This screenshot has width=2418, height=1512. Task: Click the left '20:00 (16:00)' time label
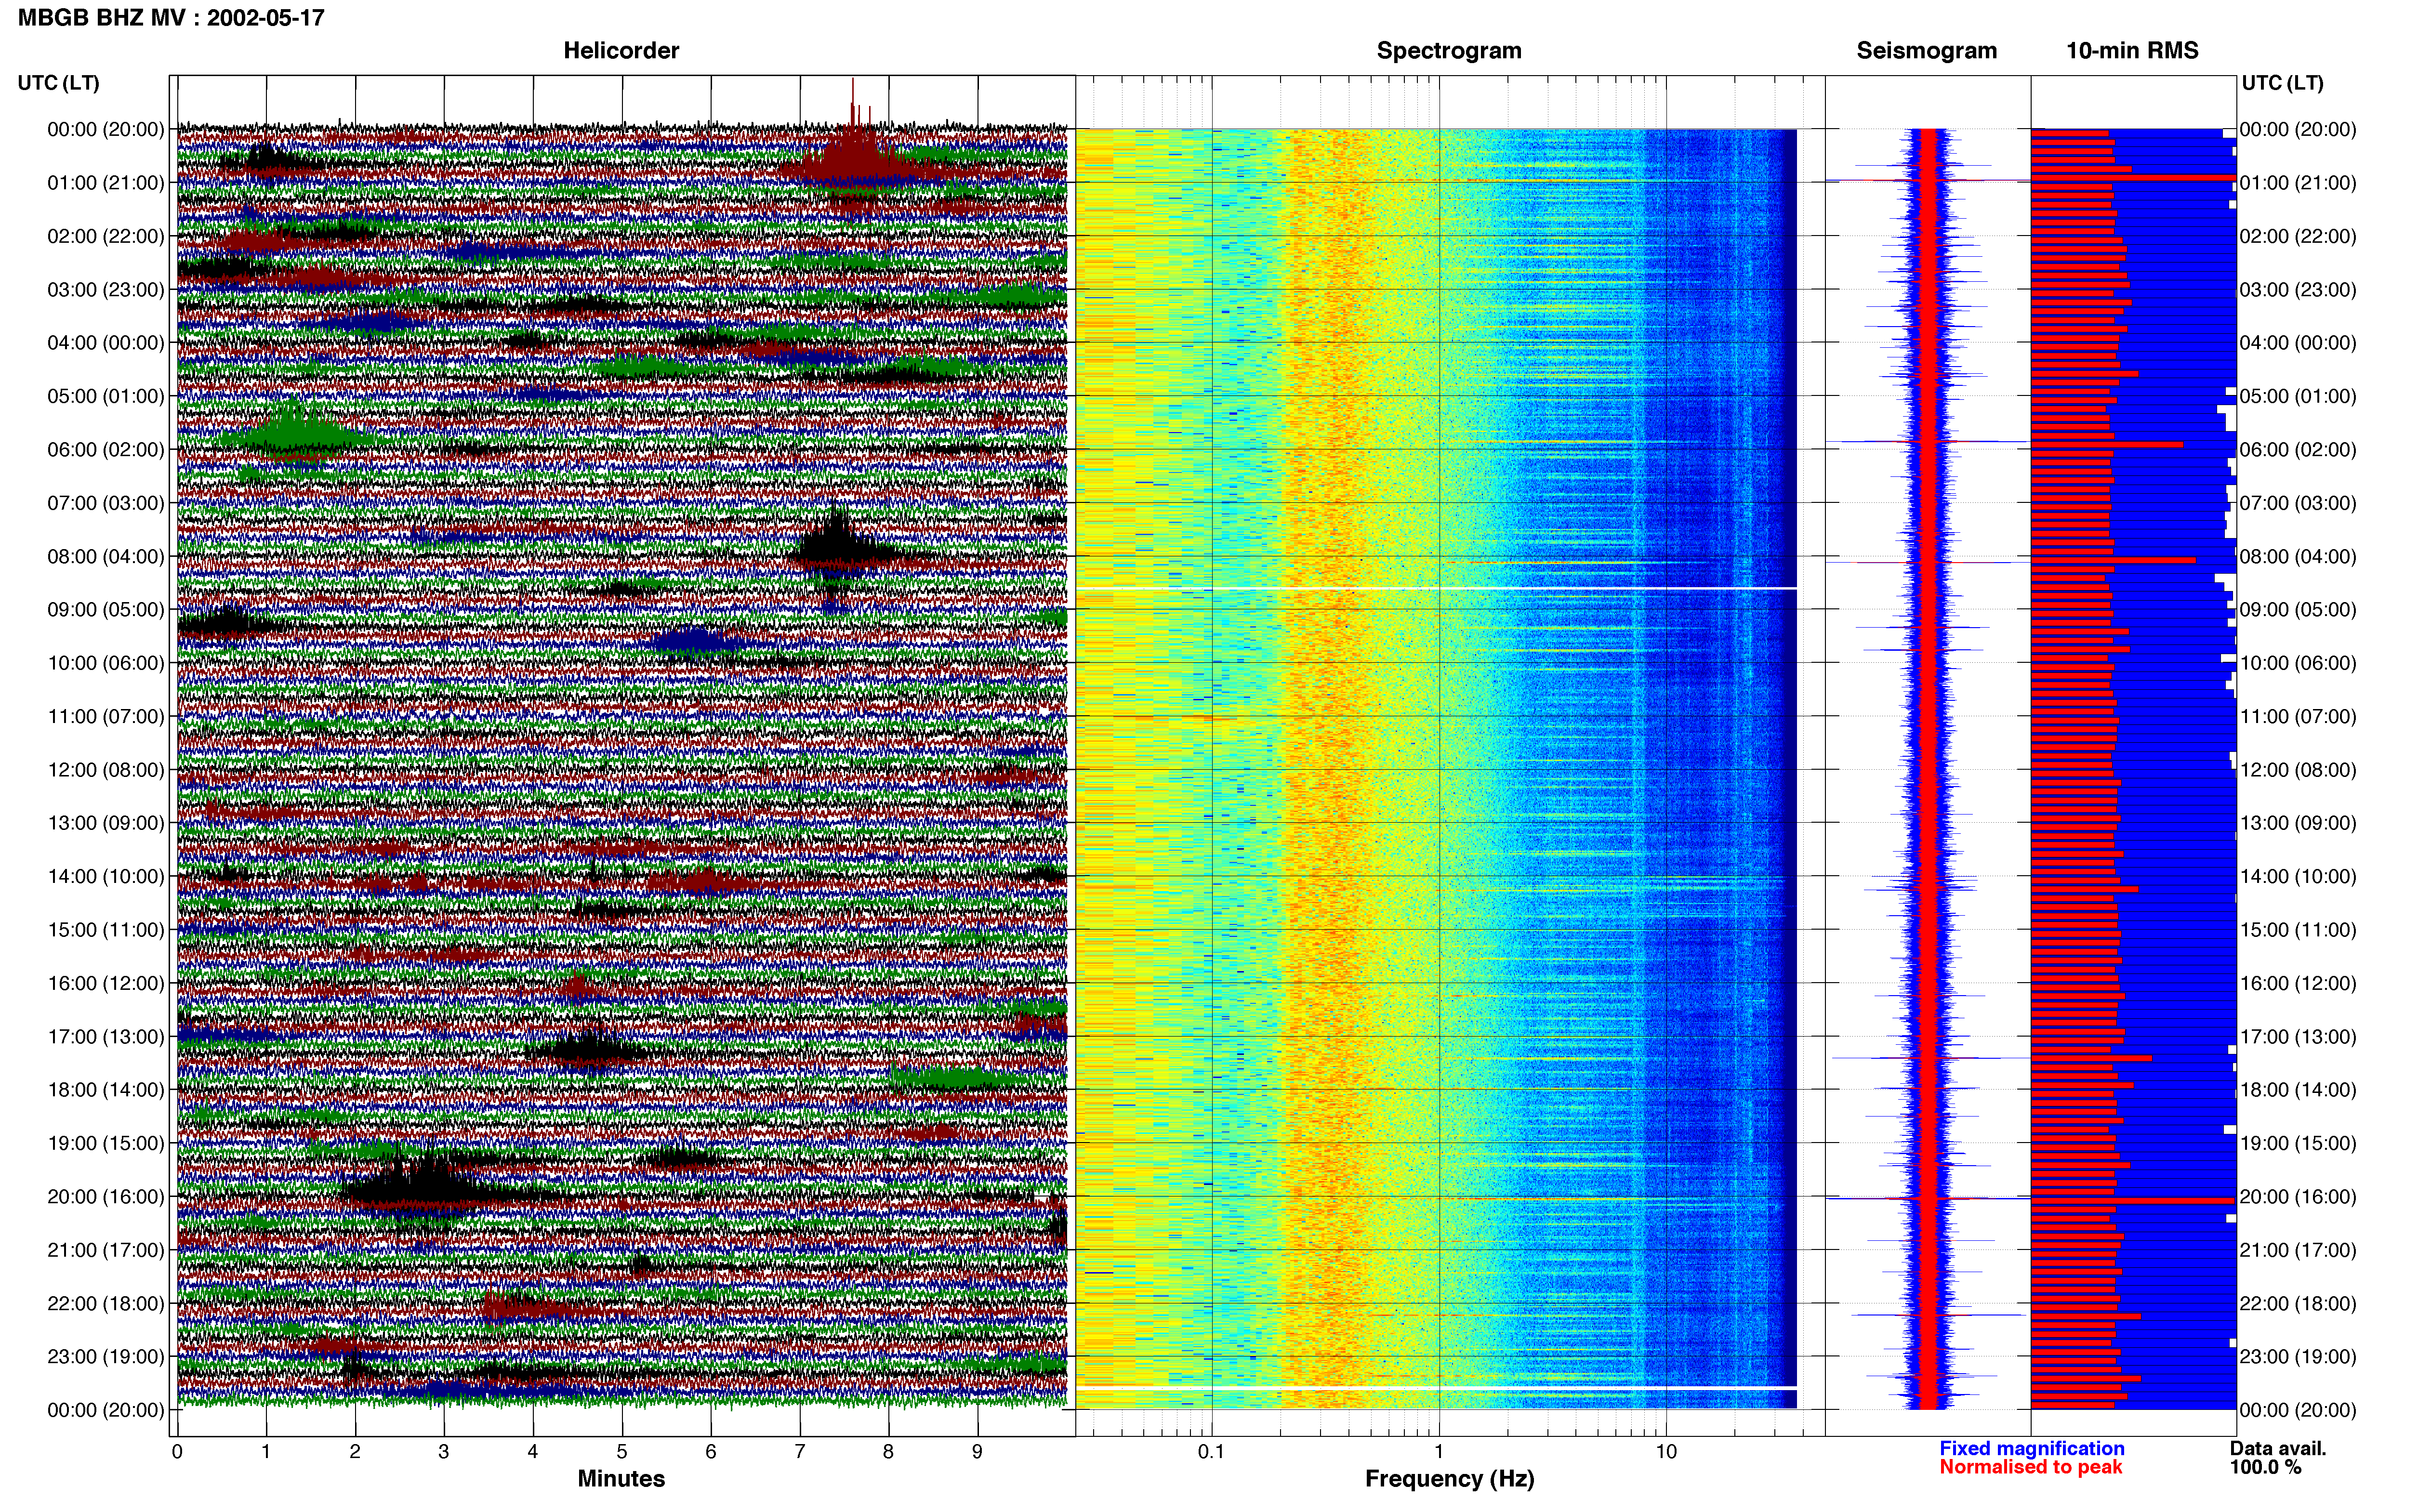(x=105, y=1196)
